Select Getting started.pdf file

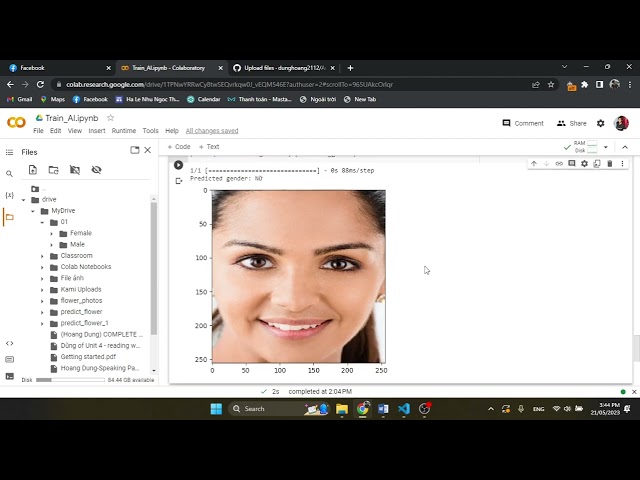88,357
